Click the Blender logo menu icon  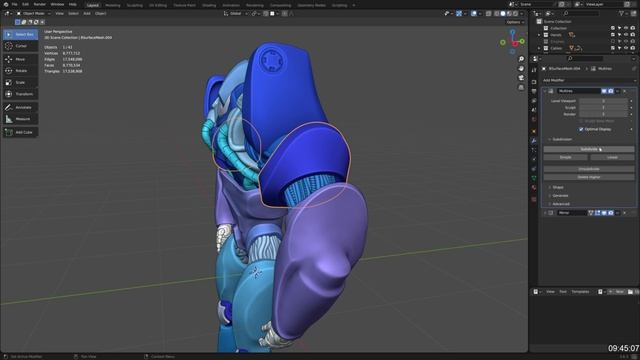click(6, 4)
